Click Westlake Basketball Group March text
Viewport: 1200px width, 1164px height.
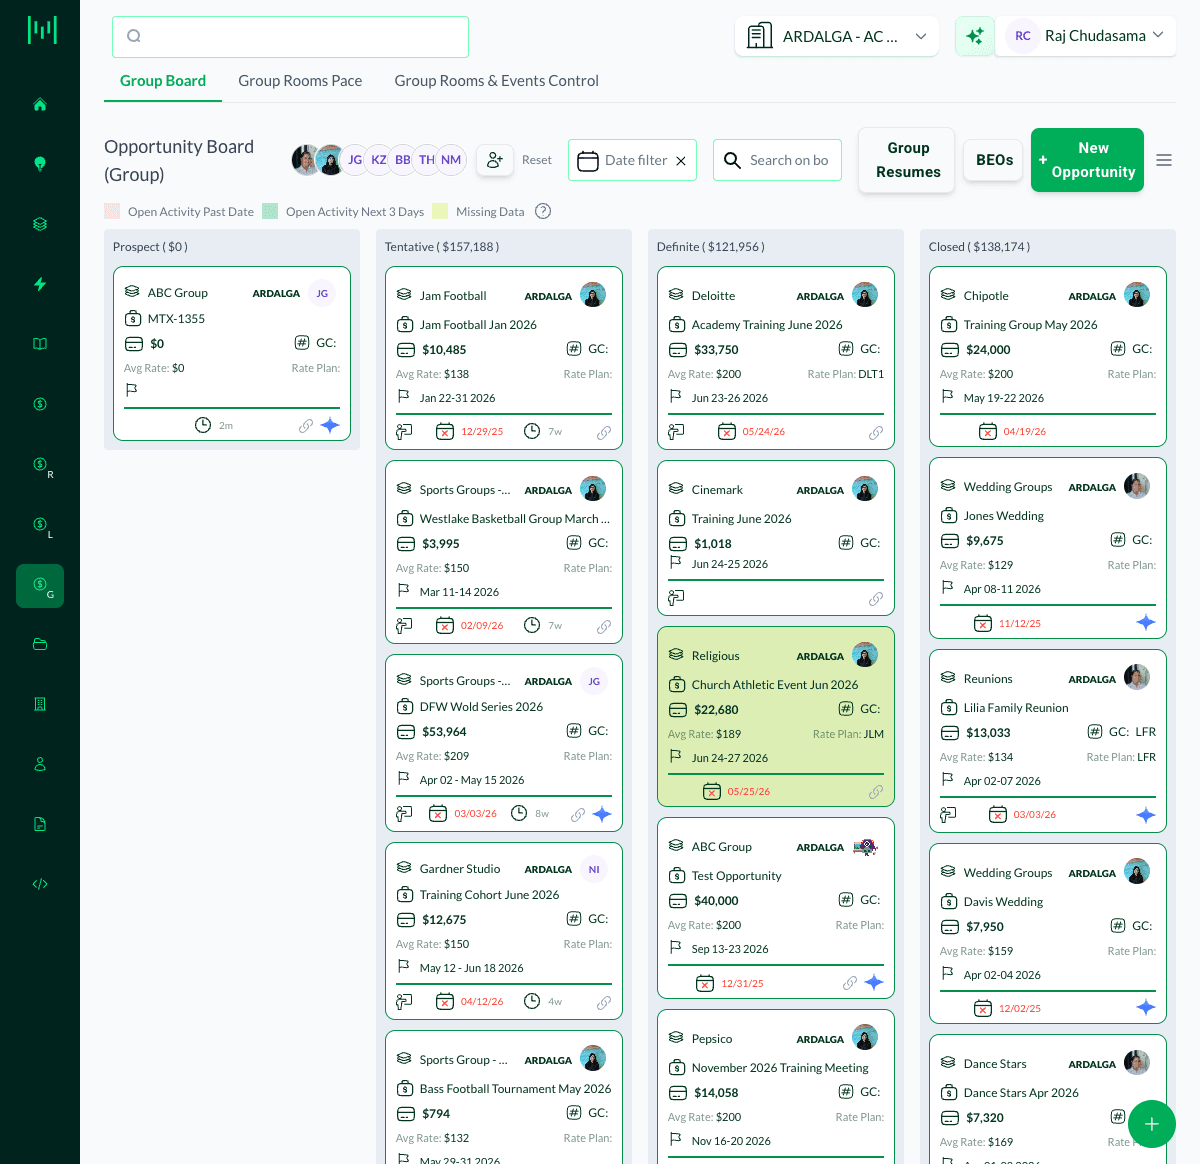click(514, 519)
